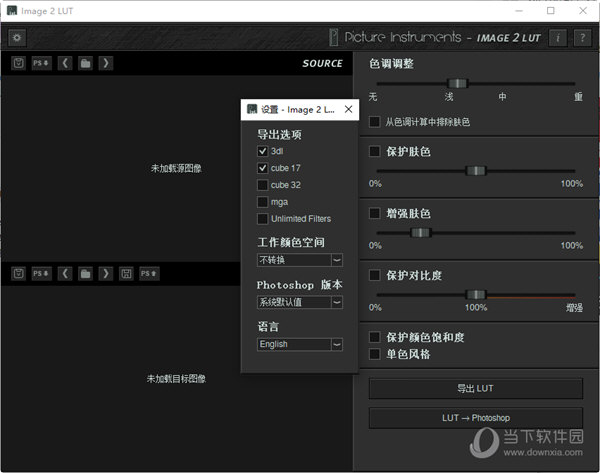Click the 未加载目标图像 target preview area
Image resolution: width=600 pixels, height=473 pixels.
(176, 379)
